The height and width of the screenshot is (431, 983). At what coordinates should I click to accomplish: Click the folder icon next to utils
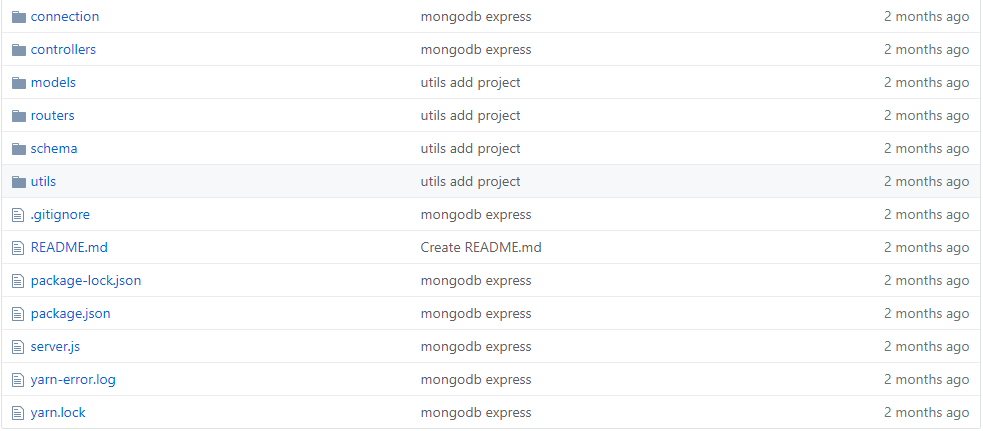(x=19, y=182)
